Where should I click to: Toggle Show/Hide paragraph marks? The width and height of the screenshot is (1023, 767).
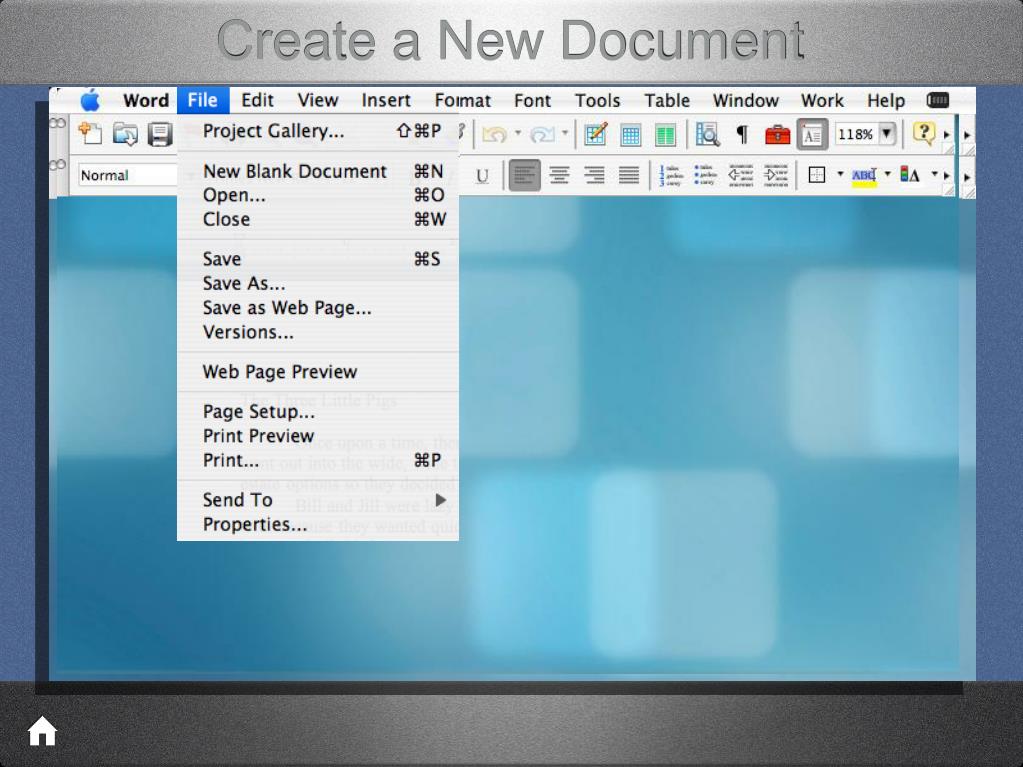click(x=742, y=135)
